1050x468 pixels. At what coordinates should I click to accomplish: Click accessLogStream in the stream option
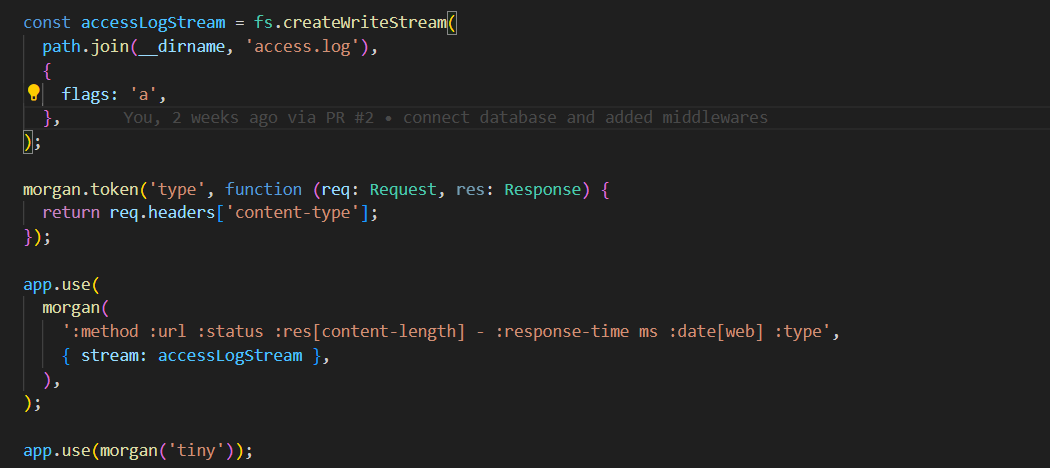coord(230,356)
